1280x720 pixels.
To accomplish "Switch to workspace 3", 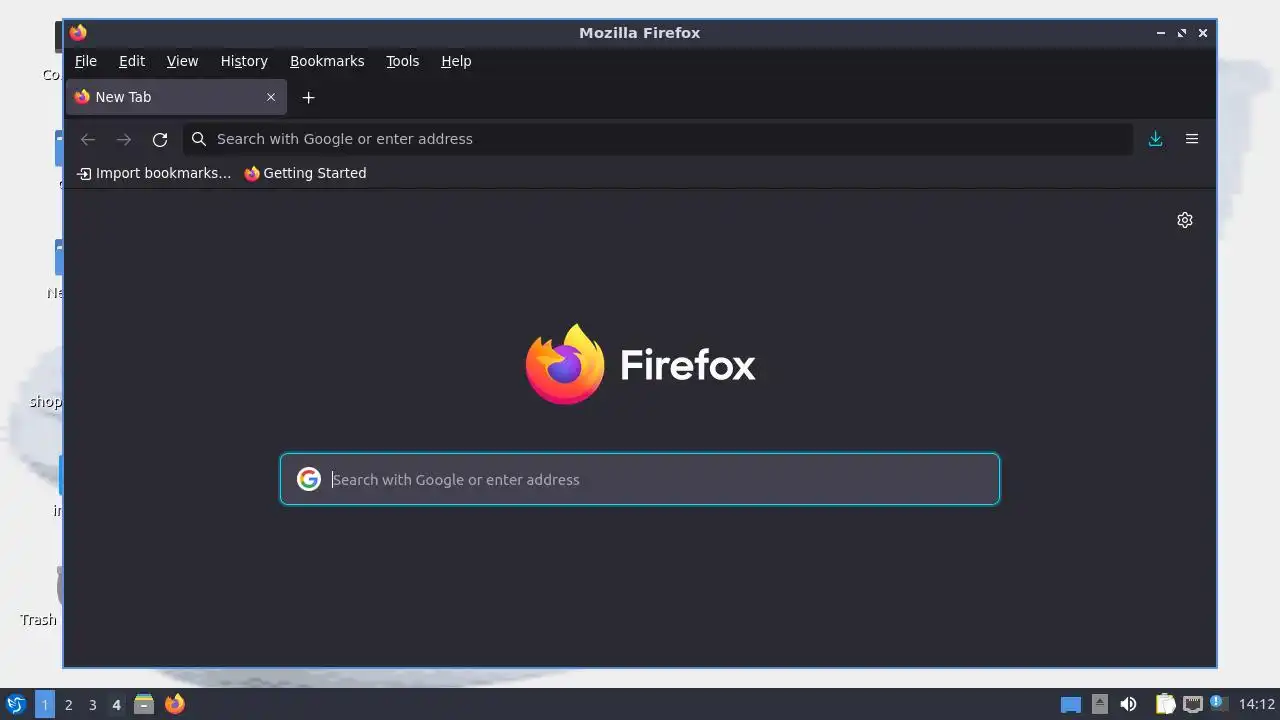I will click(93, 704).
